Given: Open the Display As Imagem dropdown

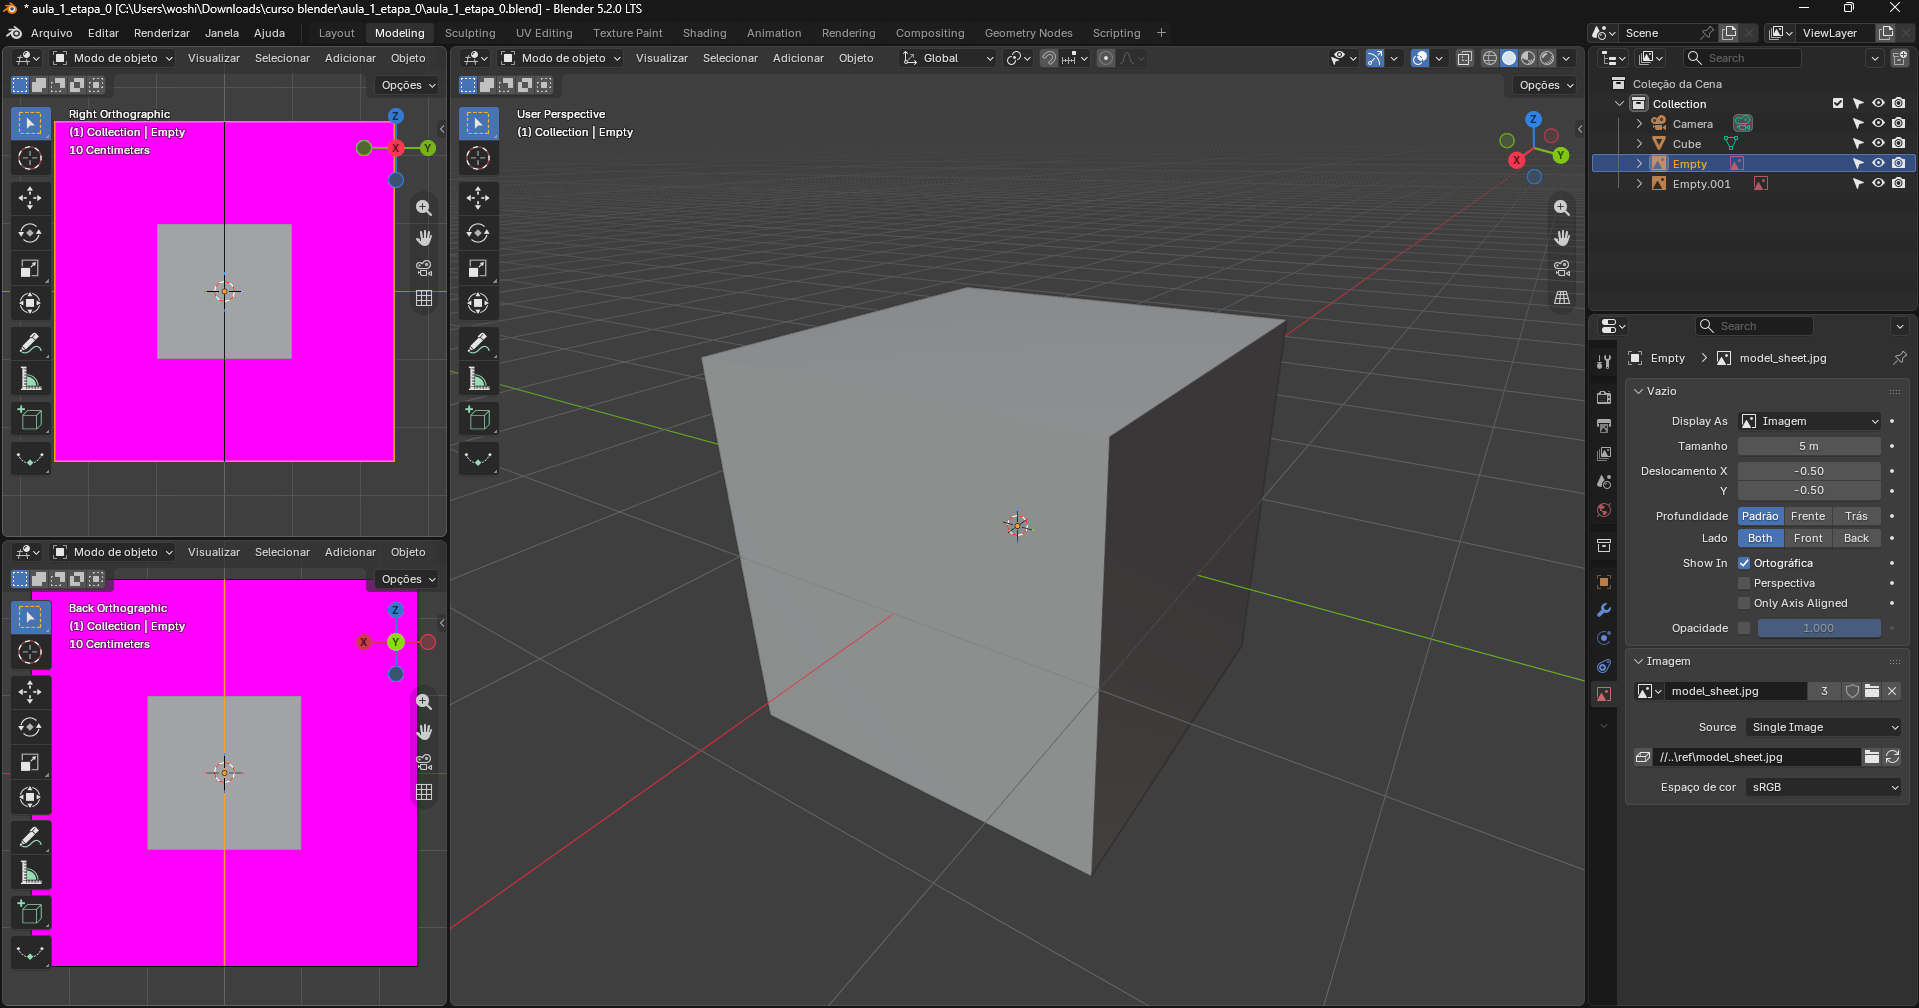Looking at the screenshot, I should pyautogui.click(x=1810, y=421).
